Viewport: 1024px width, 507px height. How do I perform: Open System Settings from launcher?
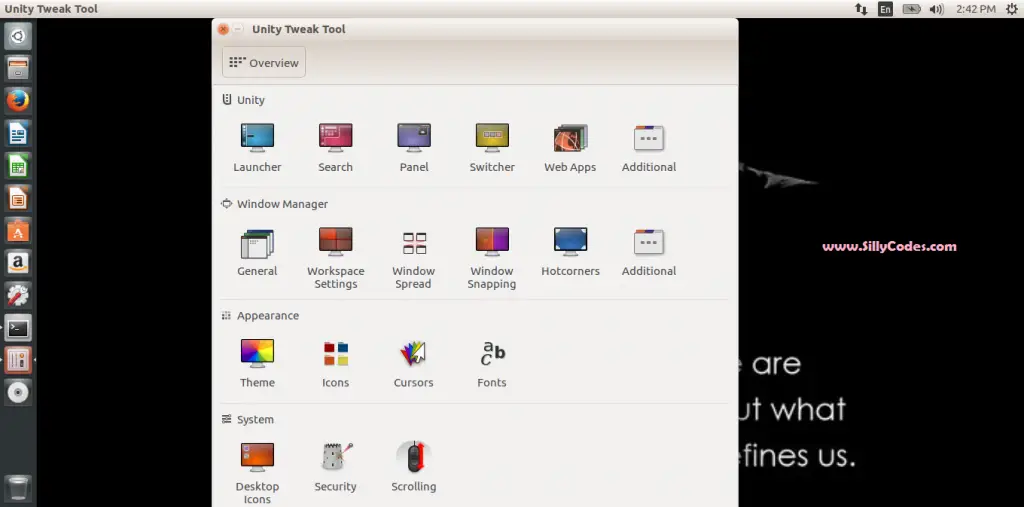[x=18, y=295]
